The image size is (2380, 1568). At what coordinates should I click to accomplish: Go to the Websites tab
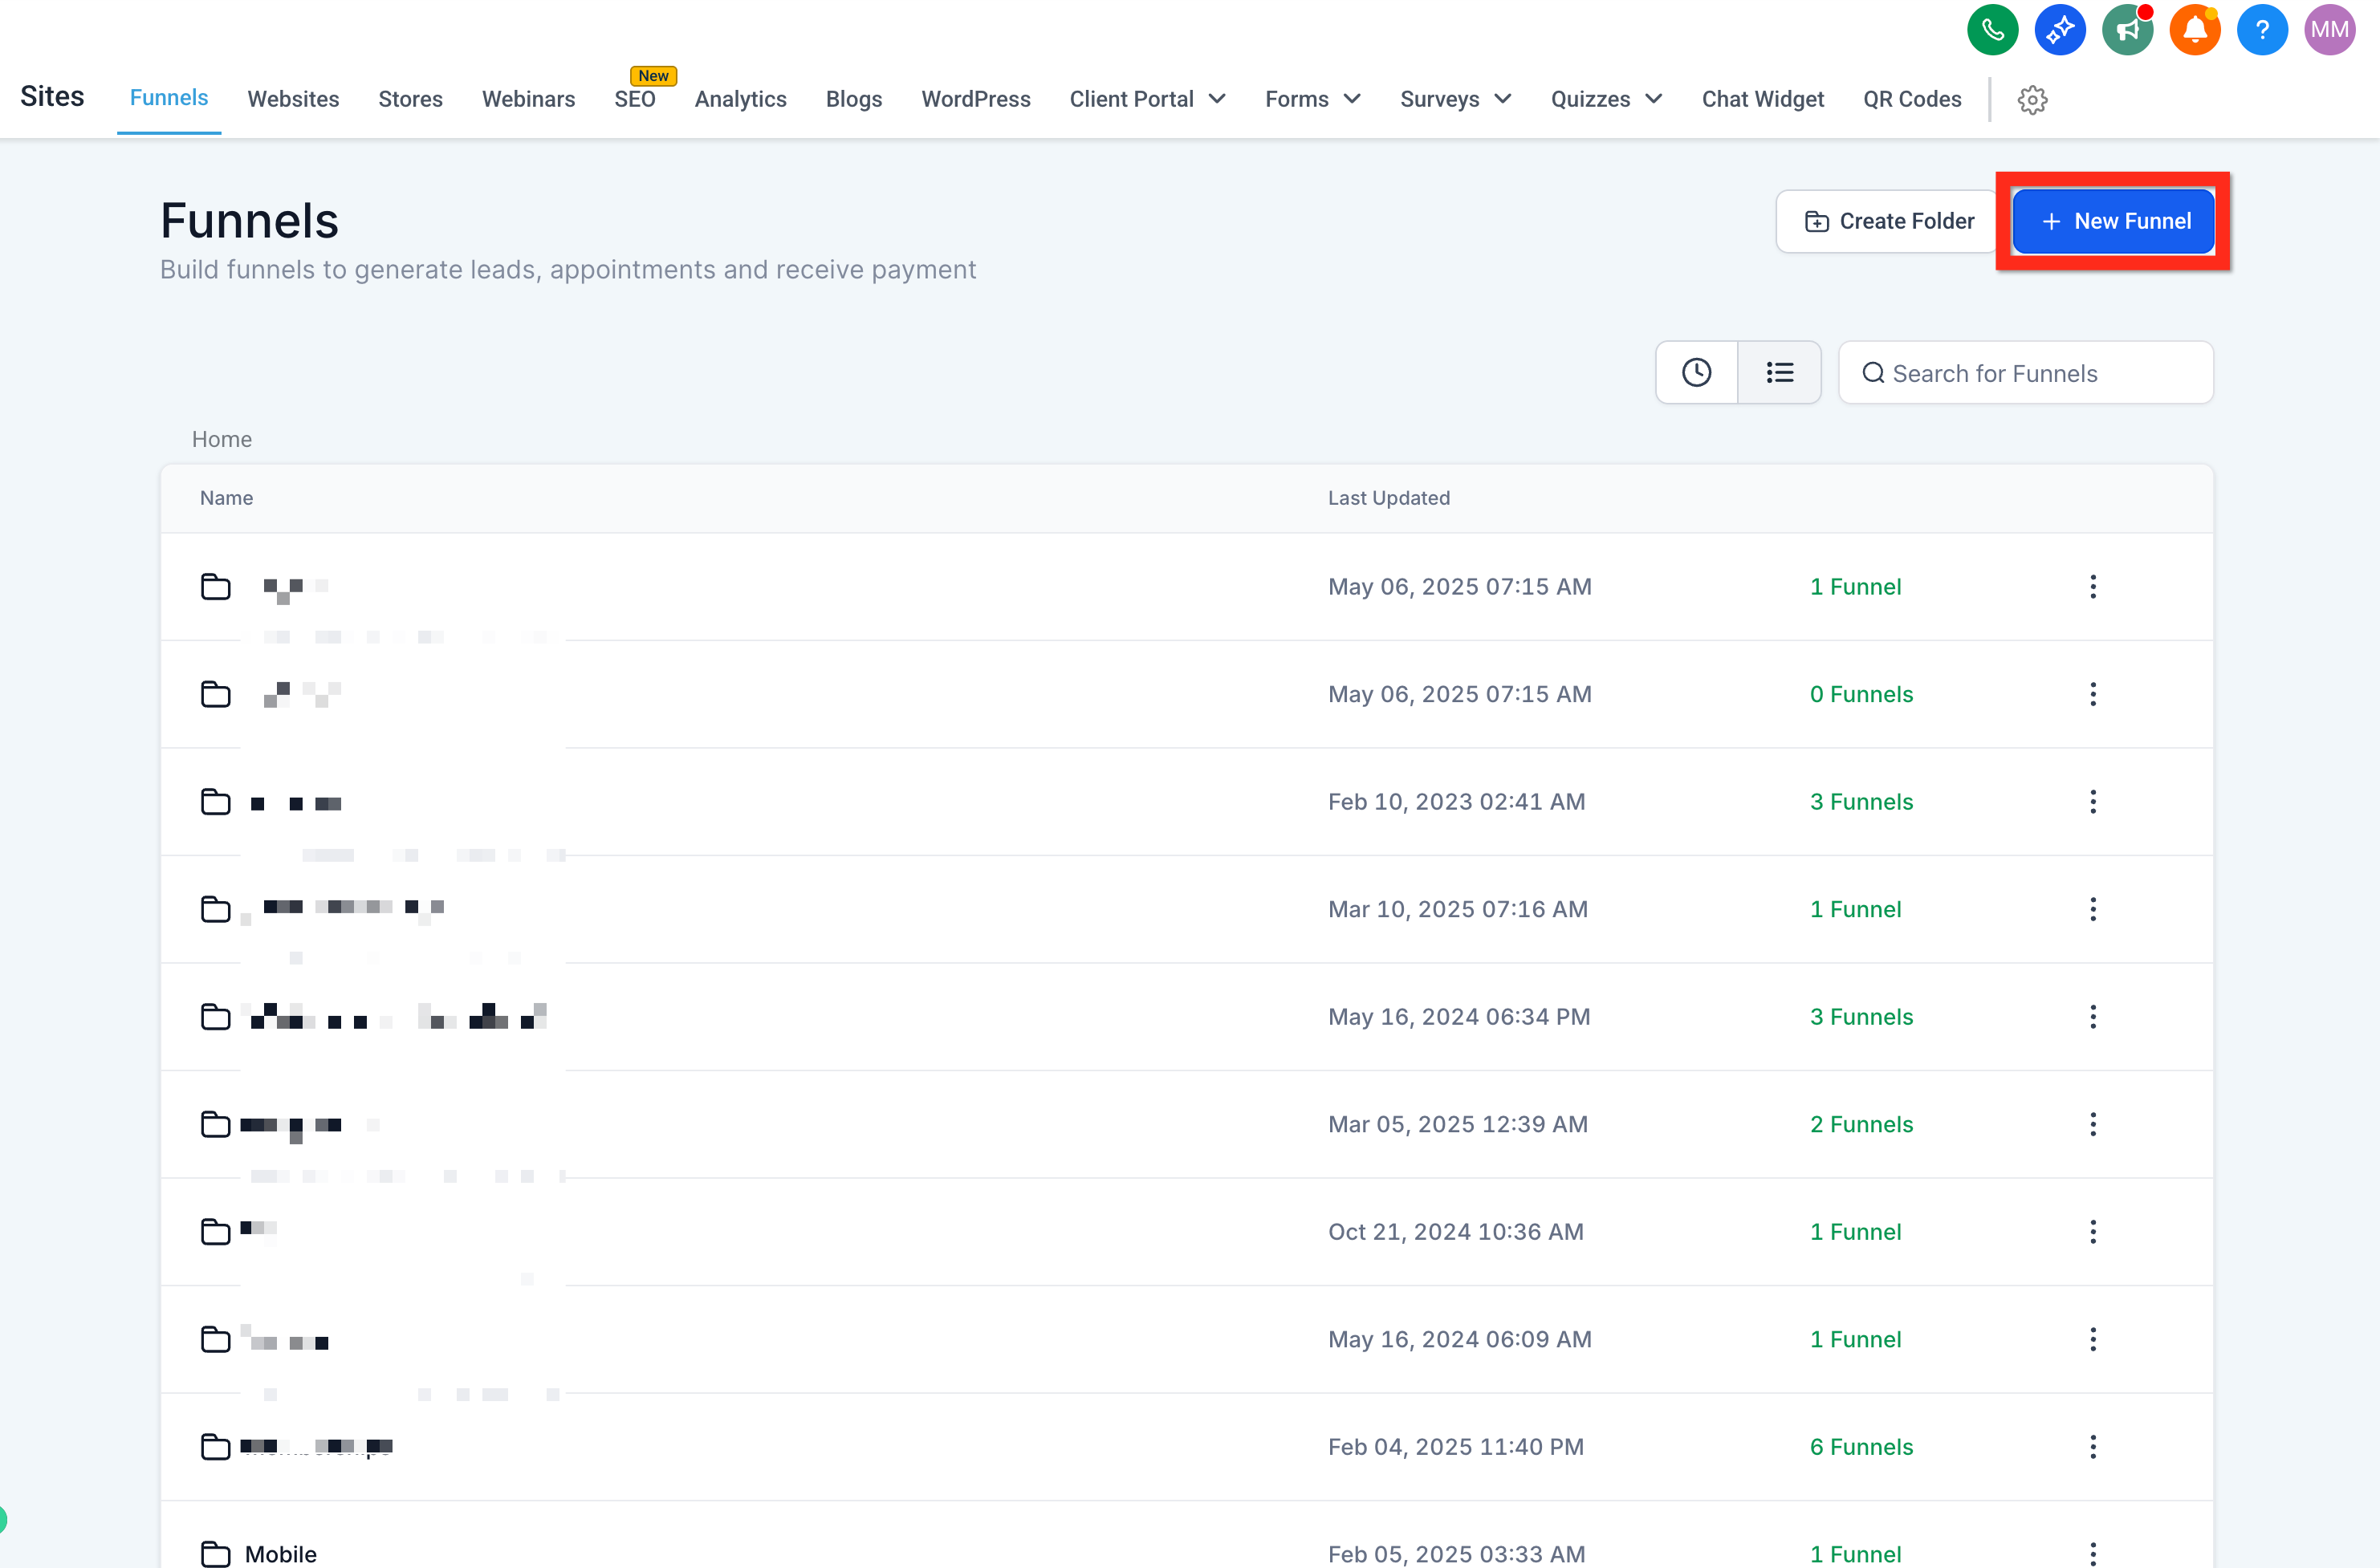pos(293,99)
